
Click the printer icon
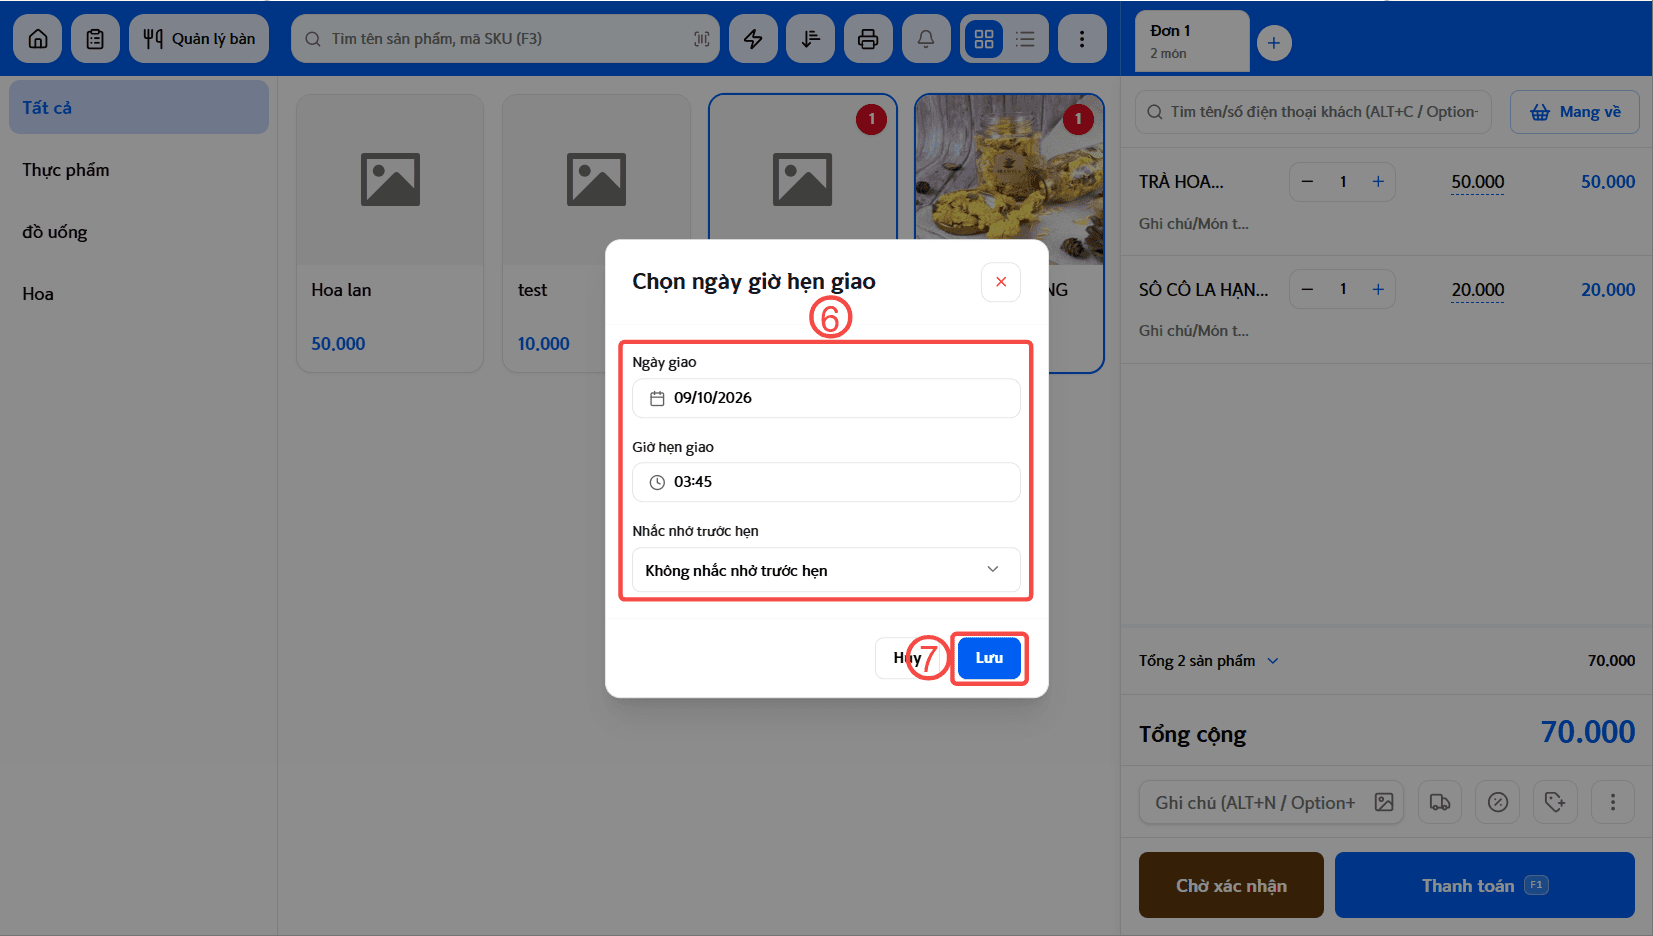868,39
